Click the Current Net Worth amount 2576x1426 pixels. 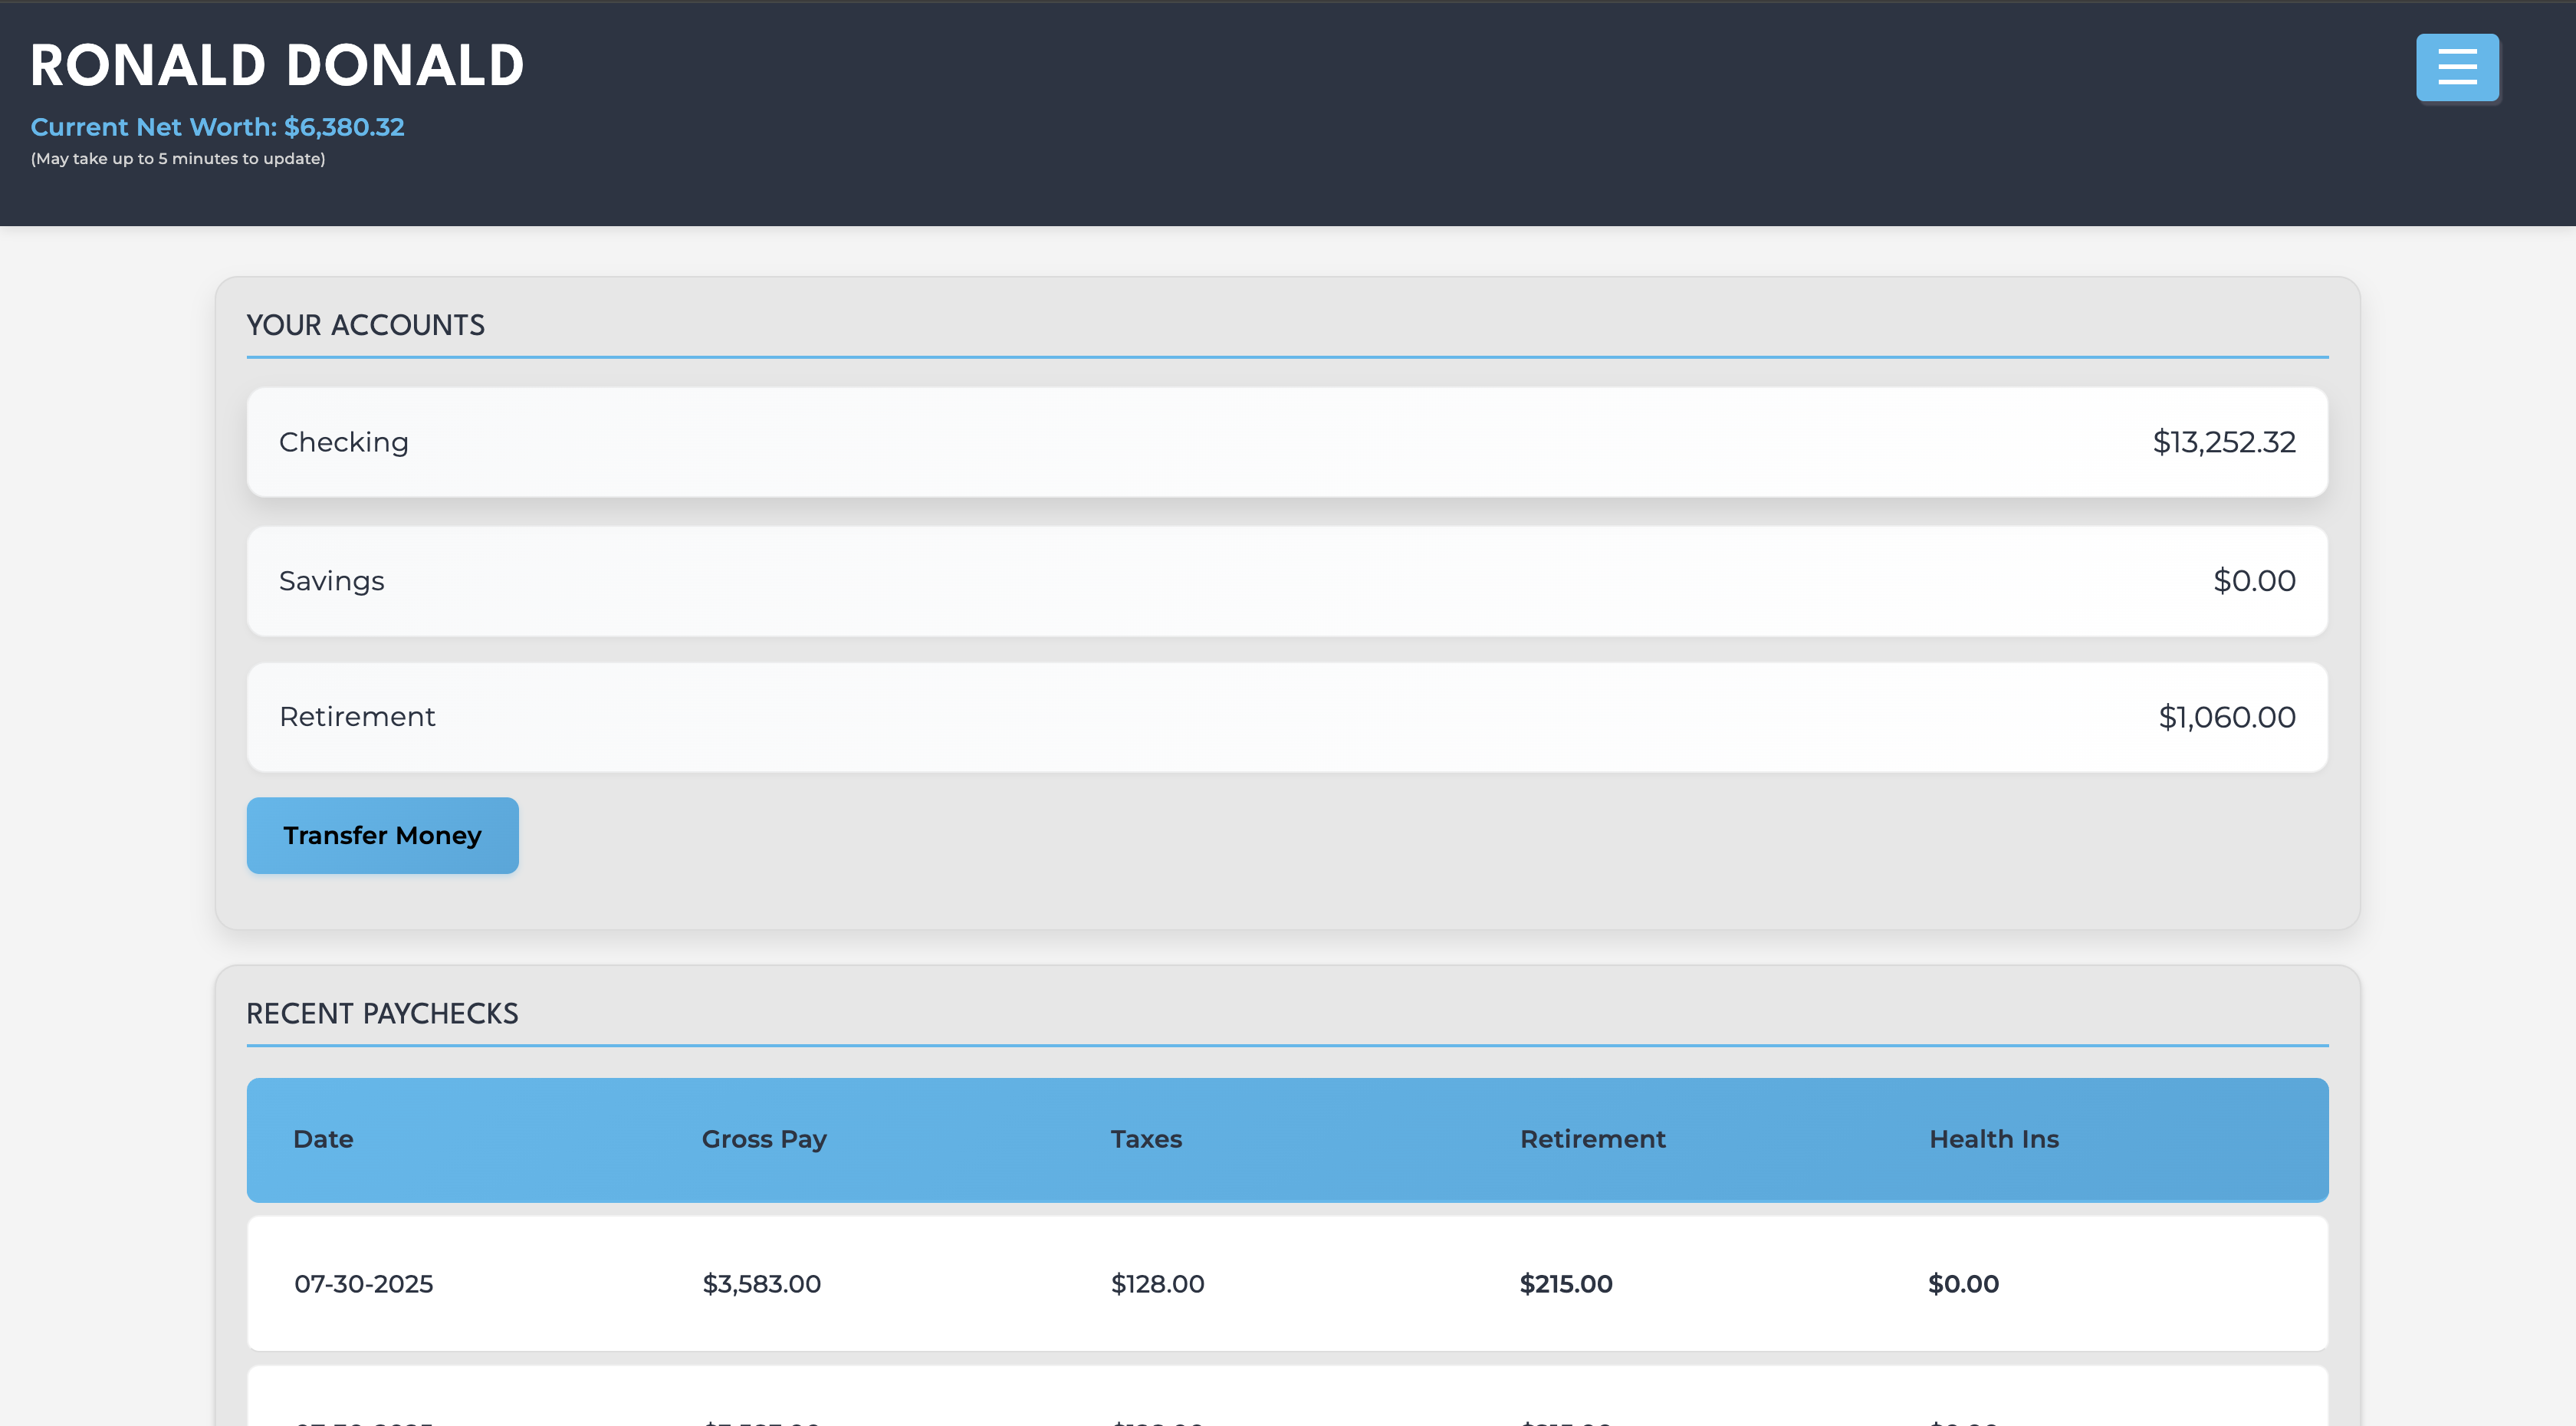(343, 127)
